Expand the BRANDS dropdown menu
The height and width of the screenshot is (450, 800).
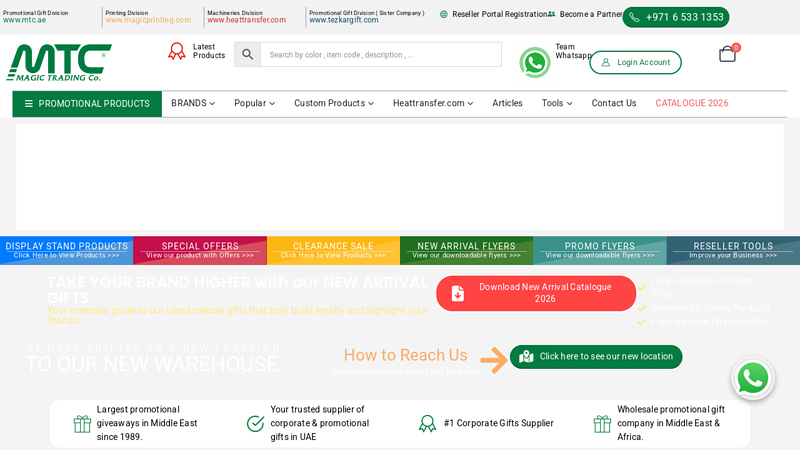coord(193,103)
